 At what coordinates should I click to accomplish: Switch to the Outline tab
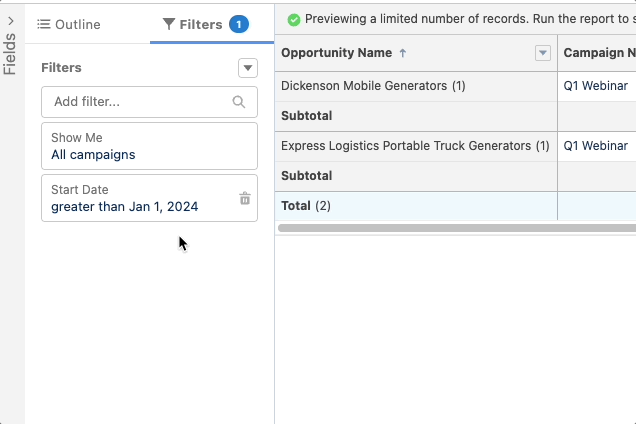pyautogui.click(x=69, y=24)
